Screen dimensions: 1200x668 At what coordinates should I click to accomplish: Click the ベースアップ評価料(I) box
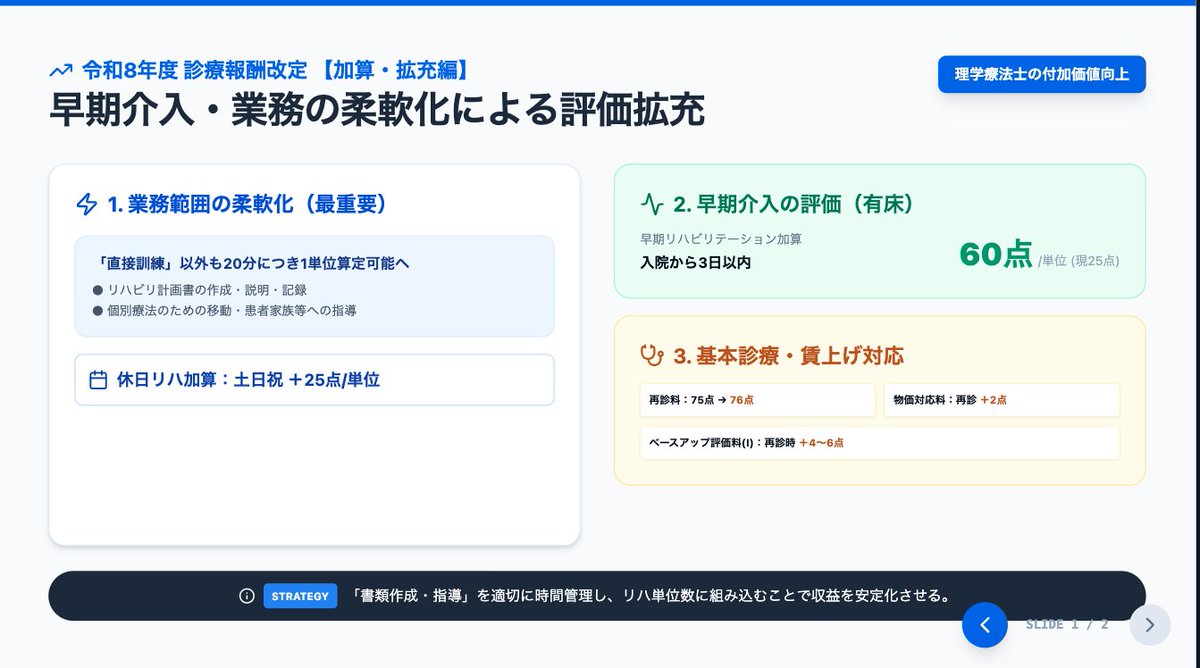[880, 442]
